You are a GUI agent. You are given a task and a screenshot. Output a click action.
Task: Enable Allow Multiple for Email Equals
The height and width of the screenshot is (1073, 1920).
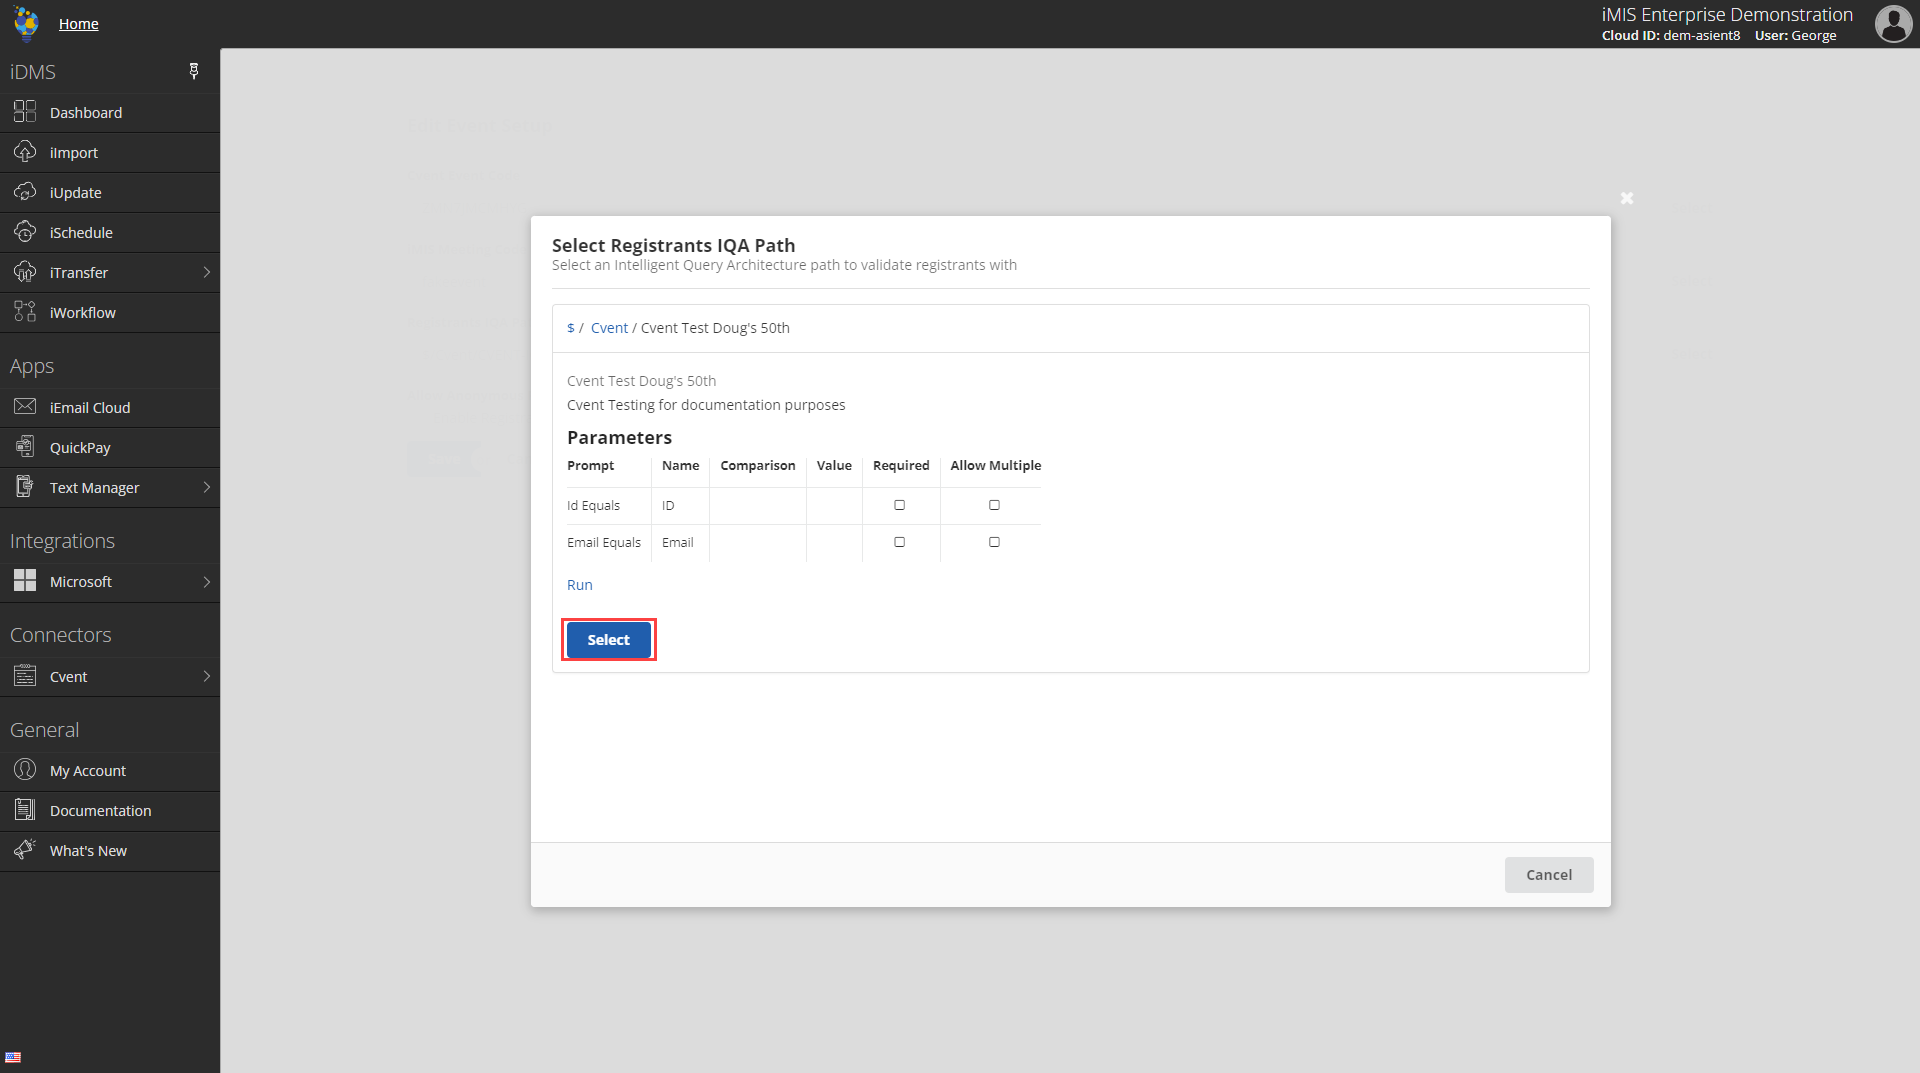[x=994, y=542]
